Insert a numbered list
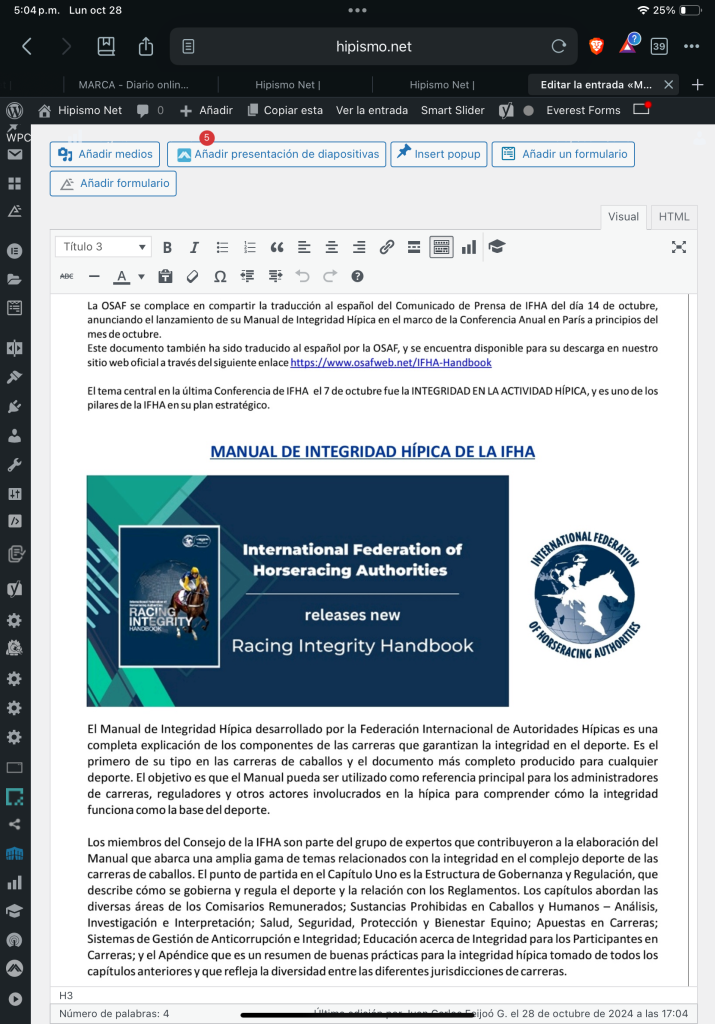This screenshot has height=1024, width=715. (249, 248)
